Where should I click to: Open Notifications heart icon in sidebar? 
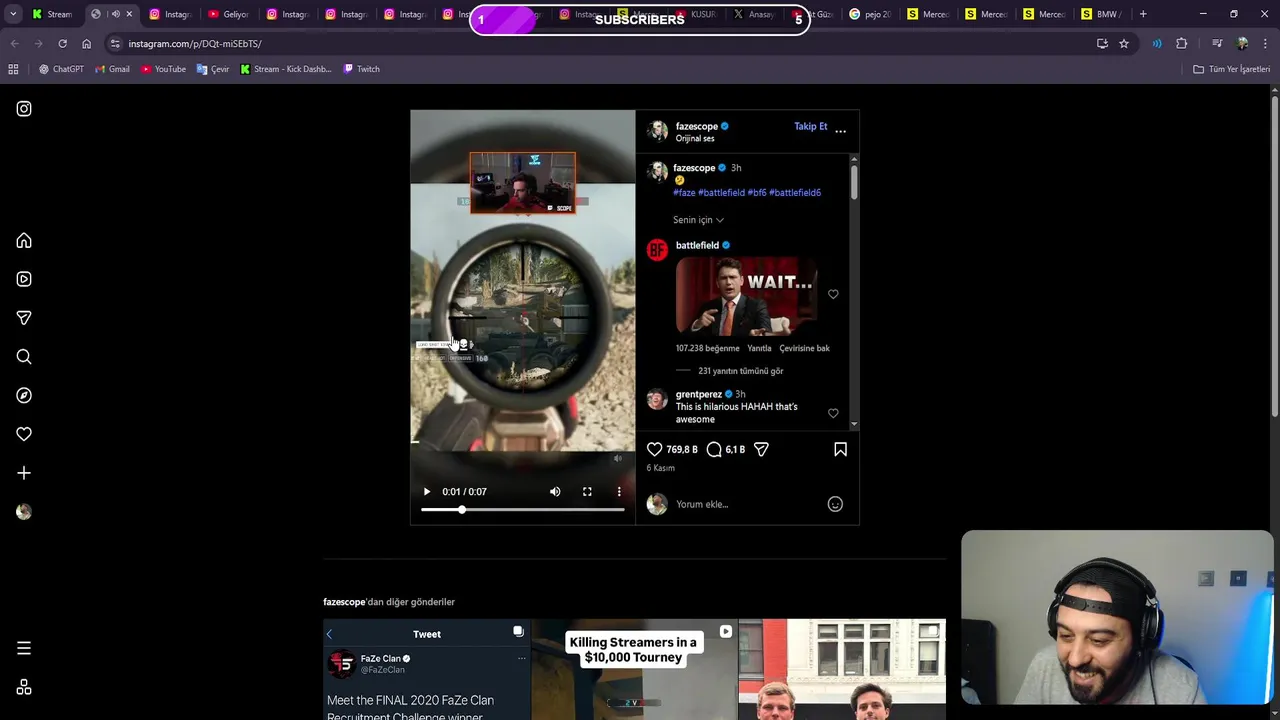point(24,434)
